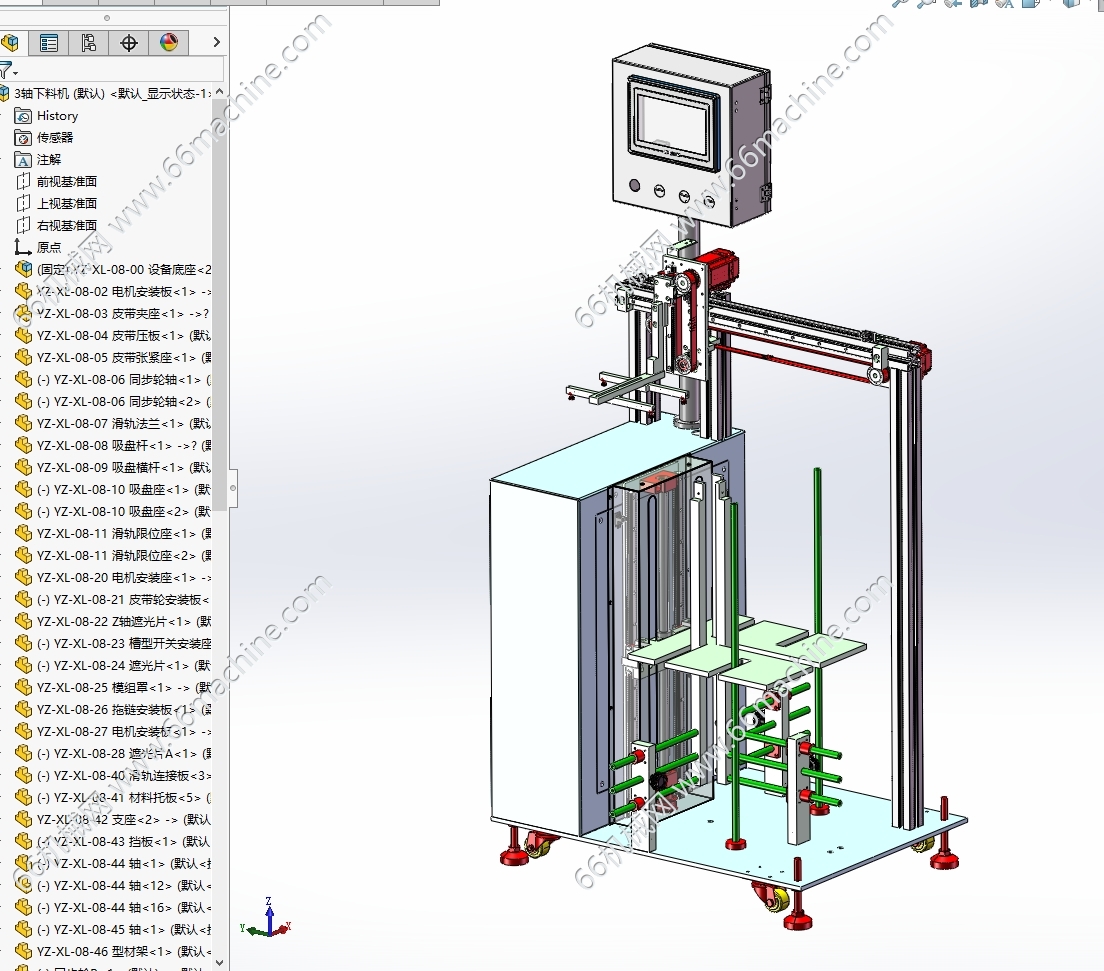The height and width of the screenshot is (971, 1104).
Task: Click the part icon of 滑轨法兰<1>
Action: click(23, 423)
